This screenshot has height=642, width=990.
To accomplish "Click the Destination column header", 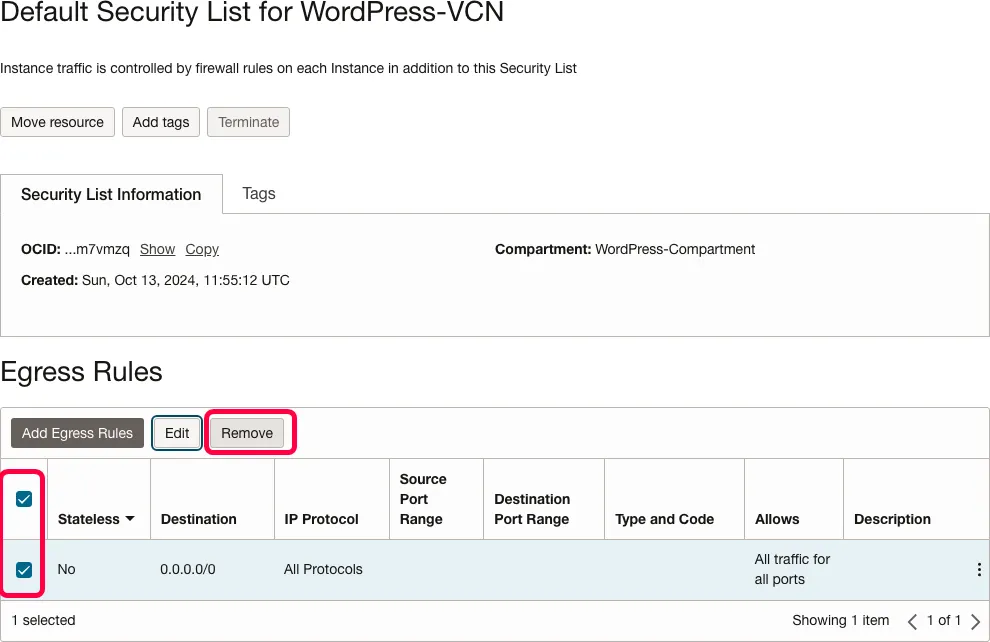I will 198,520.
